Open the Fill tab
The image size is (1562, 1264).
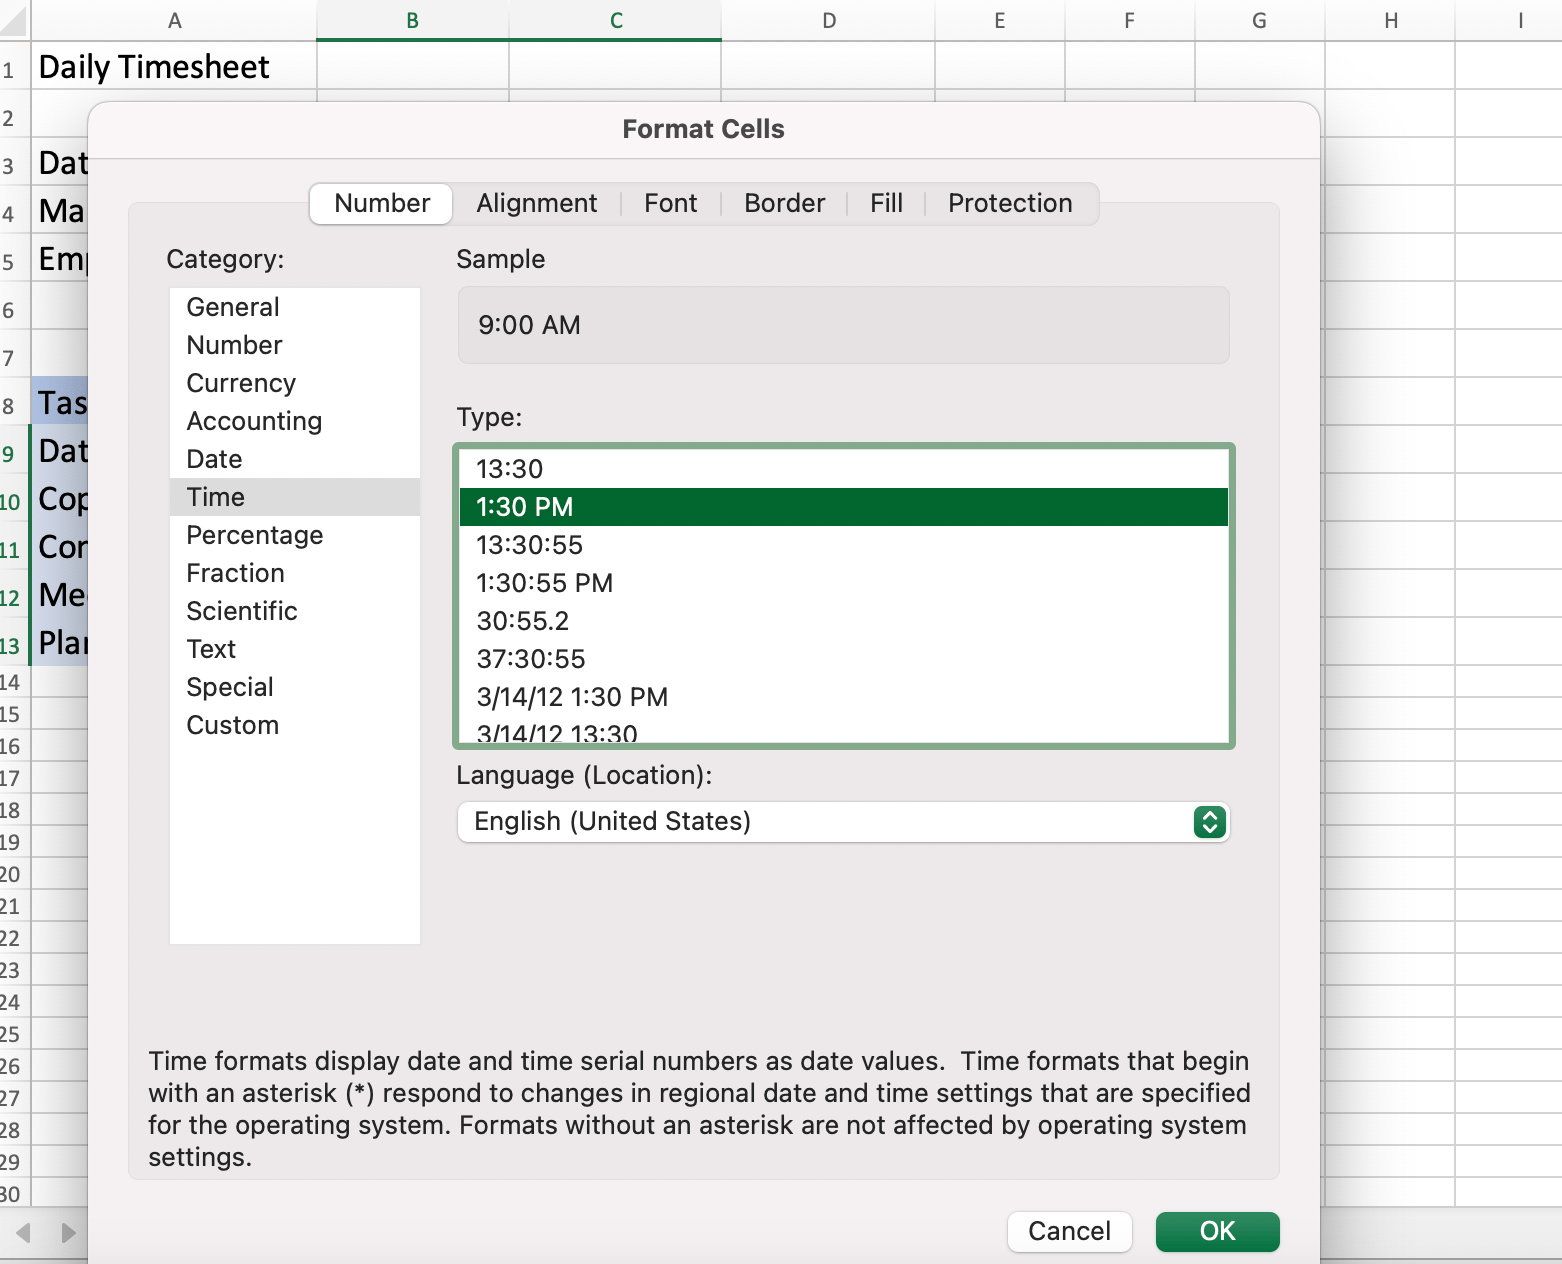[x=886, y=204]
